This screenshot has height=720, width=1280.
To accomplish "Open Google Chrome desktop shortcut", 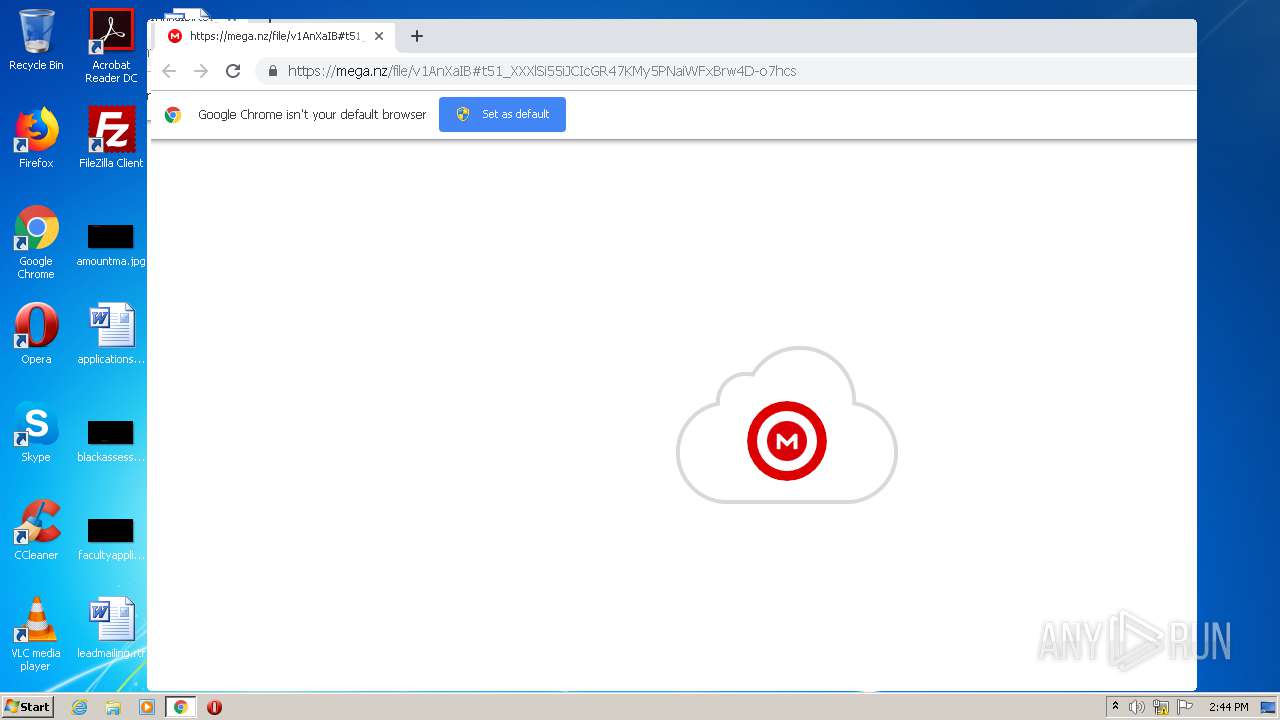I will pos(36,242).
